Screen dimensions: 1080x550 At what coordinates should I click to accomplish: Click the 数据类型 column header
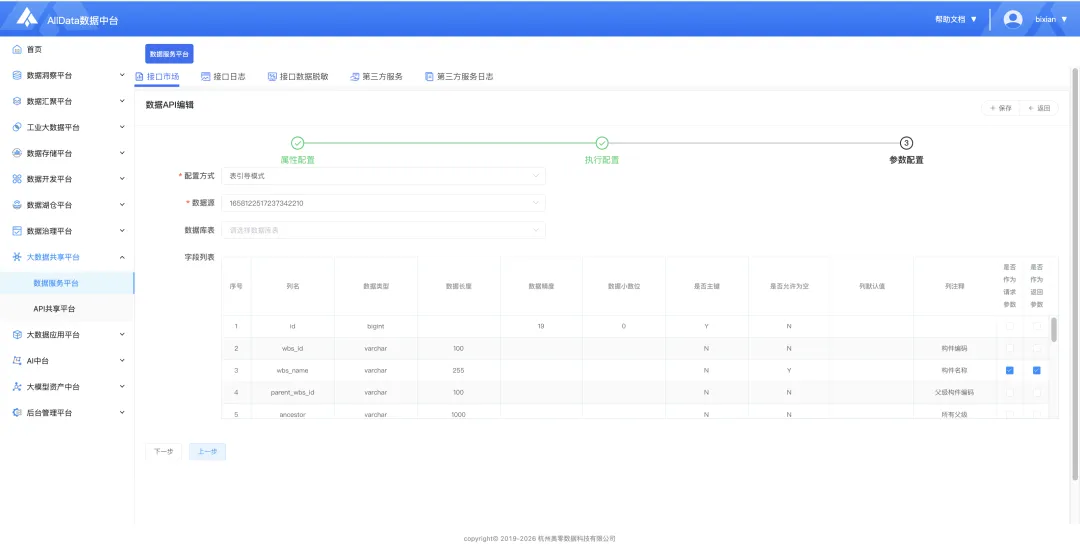coord(375,286)
